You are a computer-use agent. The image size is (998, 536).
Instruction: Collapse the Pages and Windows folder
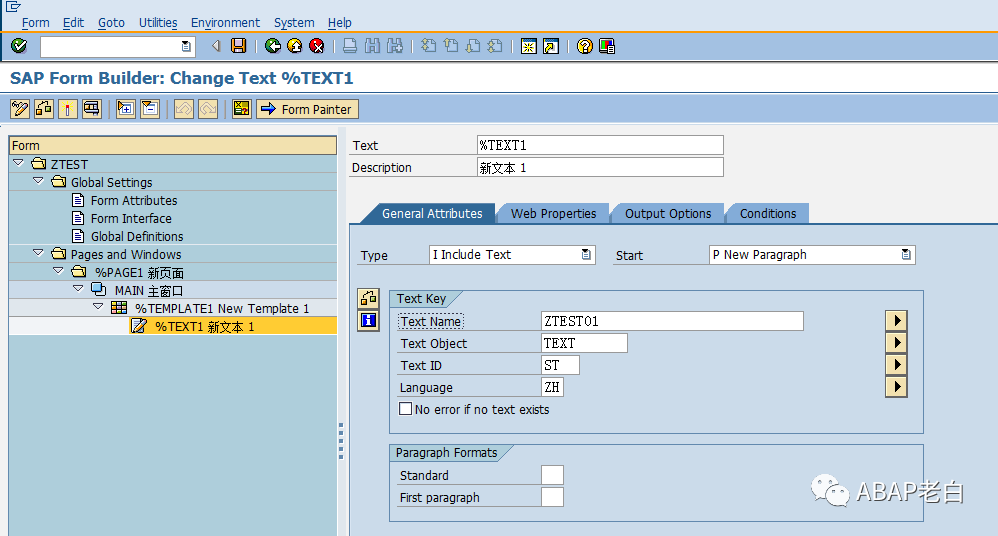coord(38,253)
